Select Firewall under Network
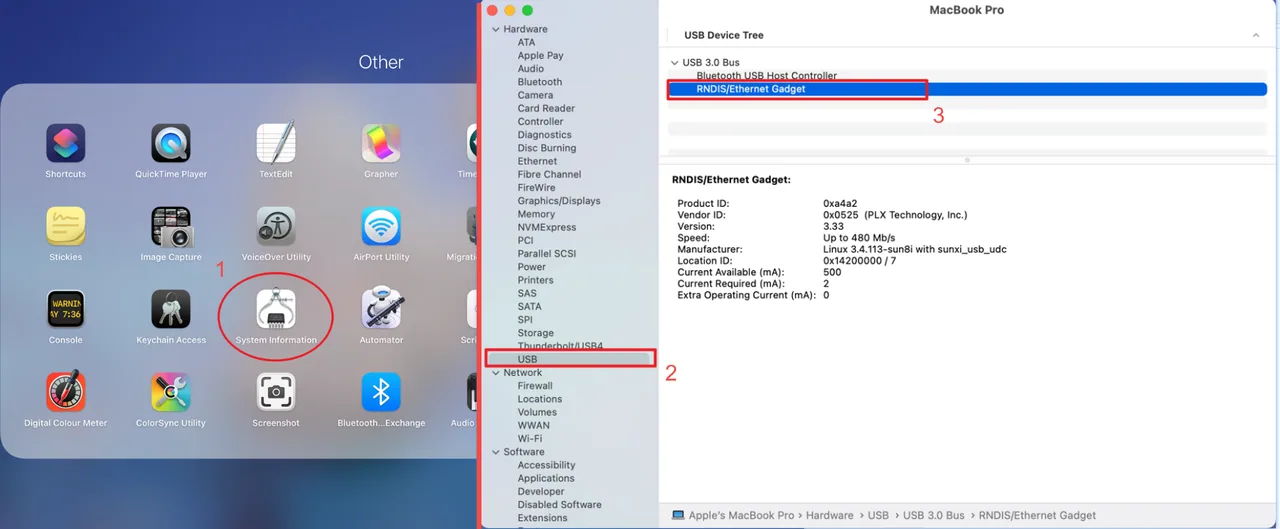 [x=535, y=386]
